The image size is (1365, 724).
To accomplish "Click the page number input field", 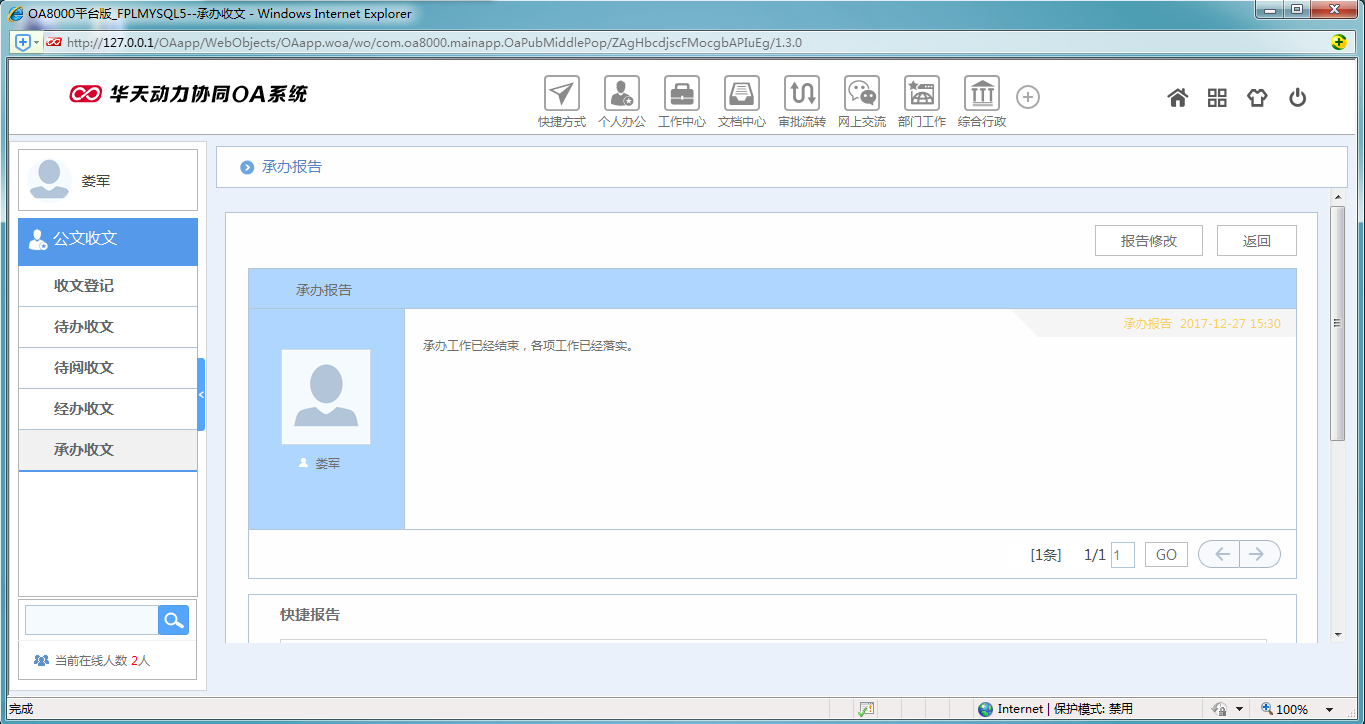I will click(1122, 555).
